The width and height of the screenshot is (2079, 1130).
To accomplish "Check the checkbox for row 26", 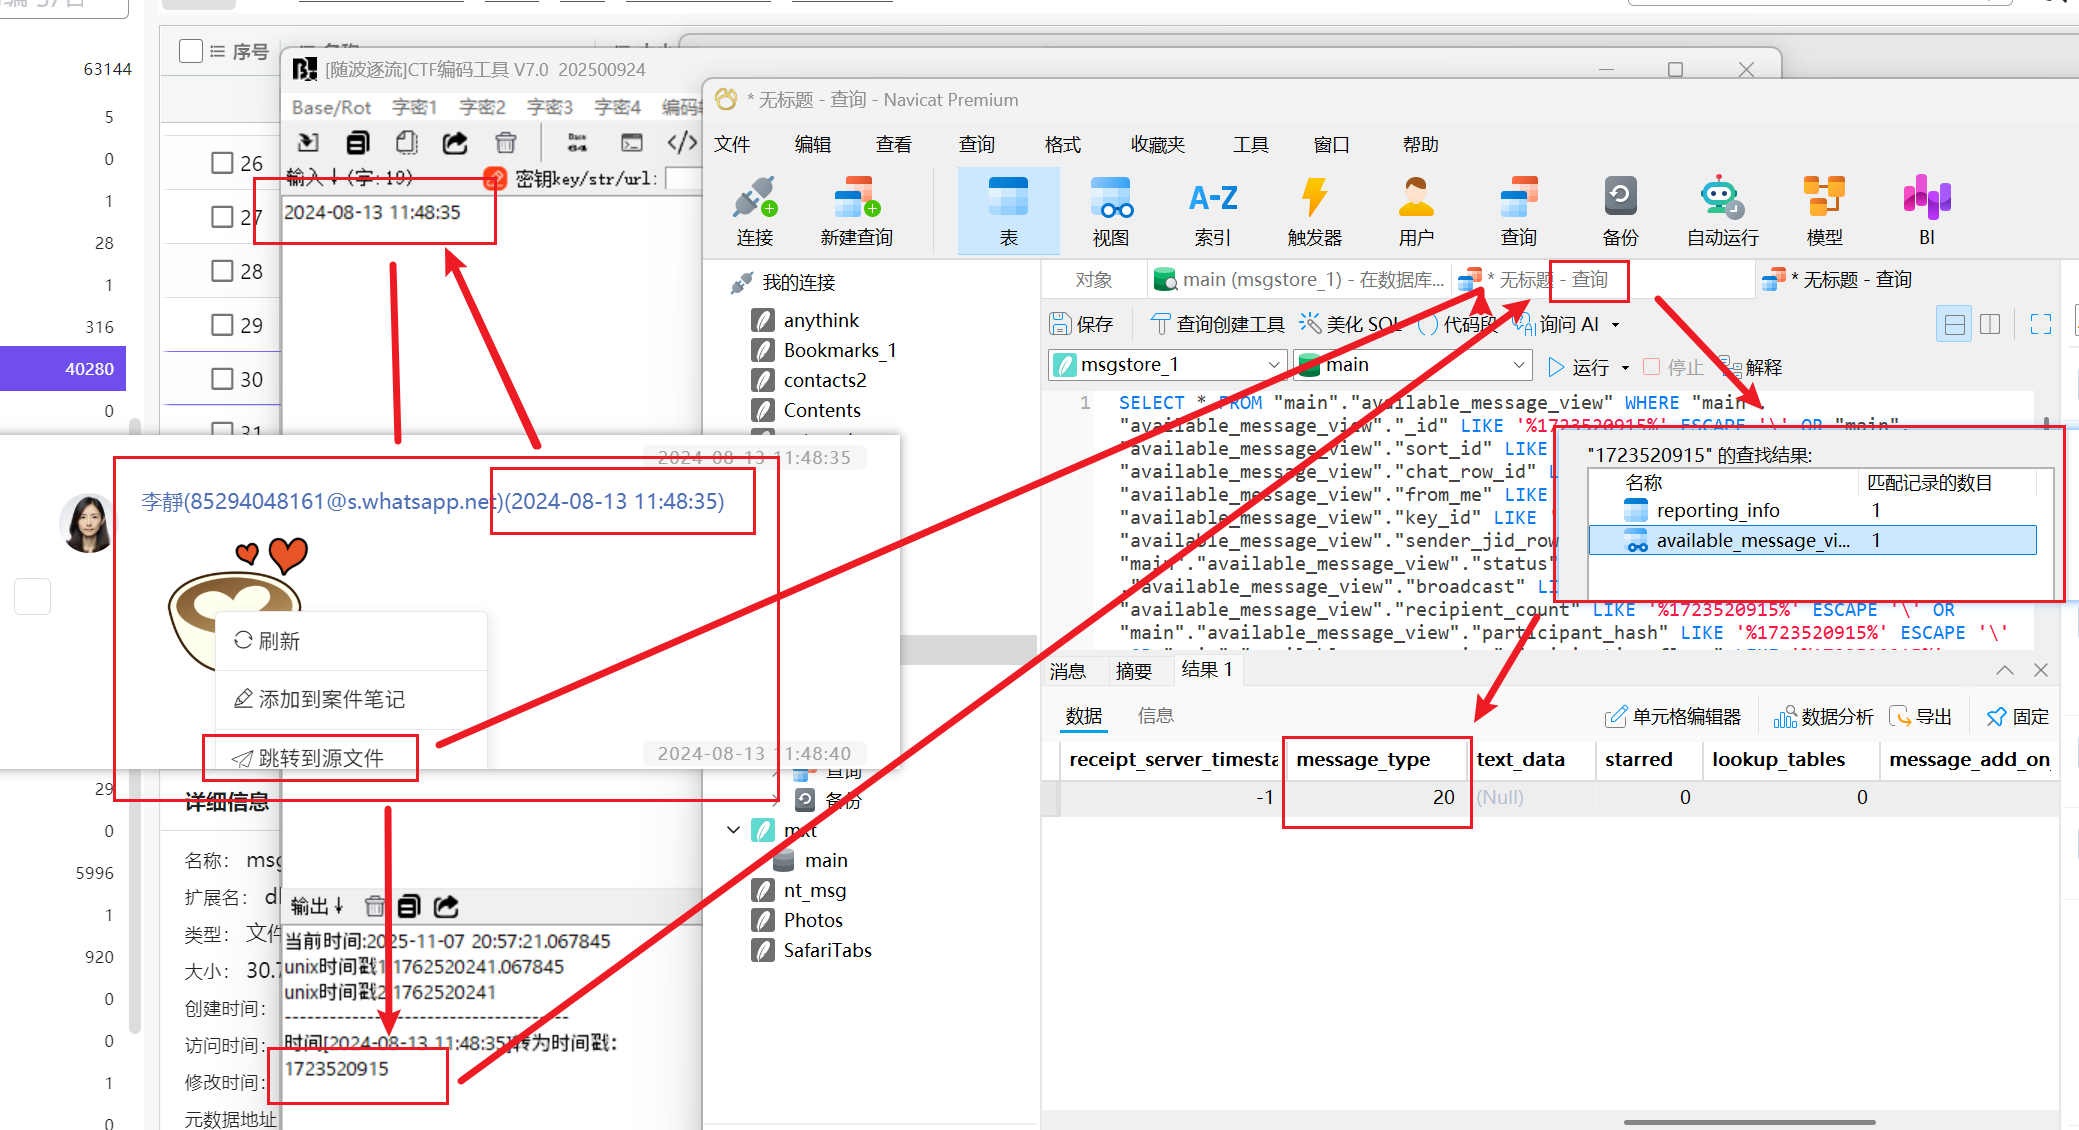I will [222, 162].
